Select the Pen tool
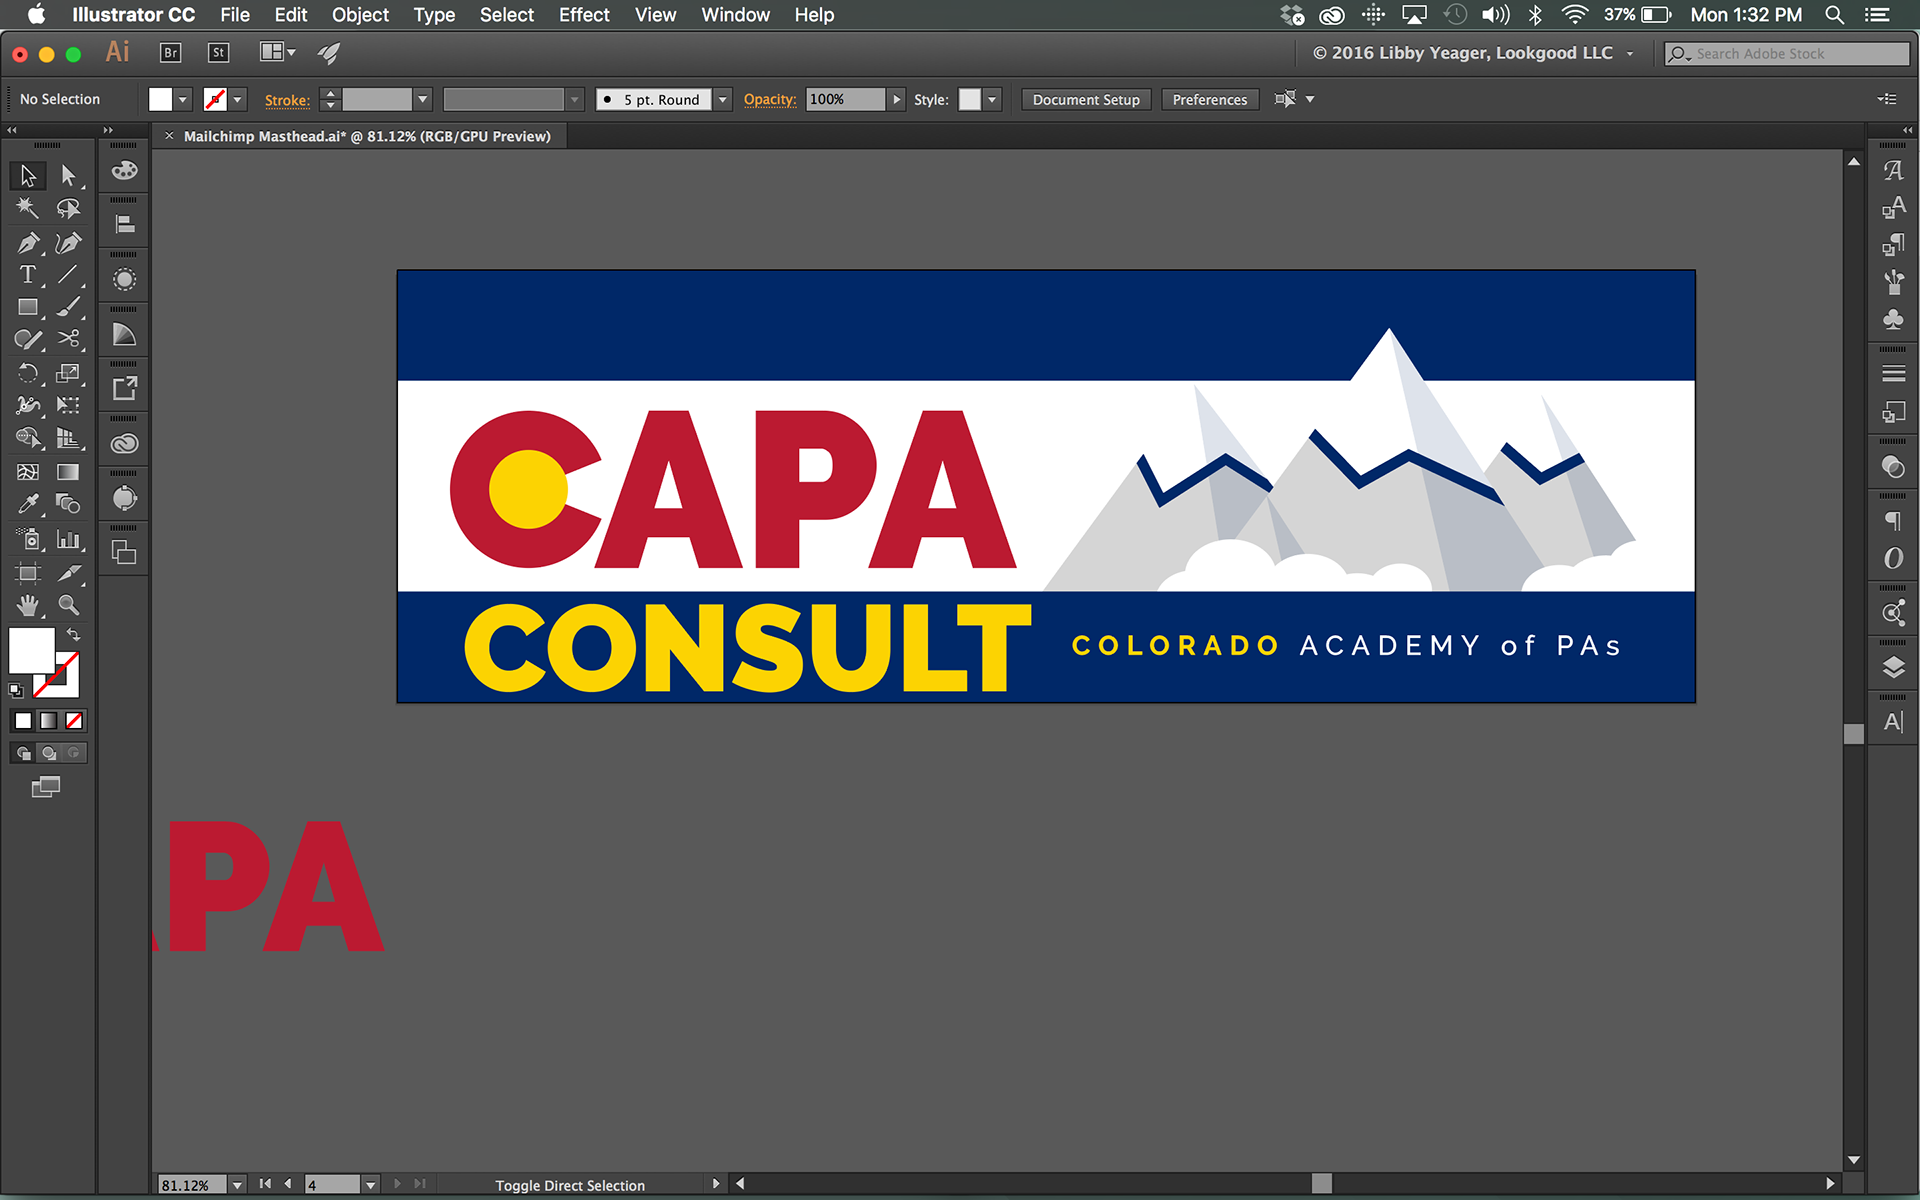 28,242
